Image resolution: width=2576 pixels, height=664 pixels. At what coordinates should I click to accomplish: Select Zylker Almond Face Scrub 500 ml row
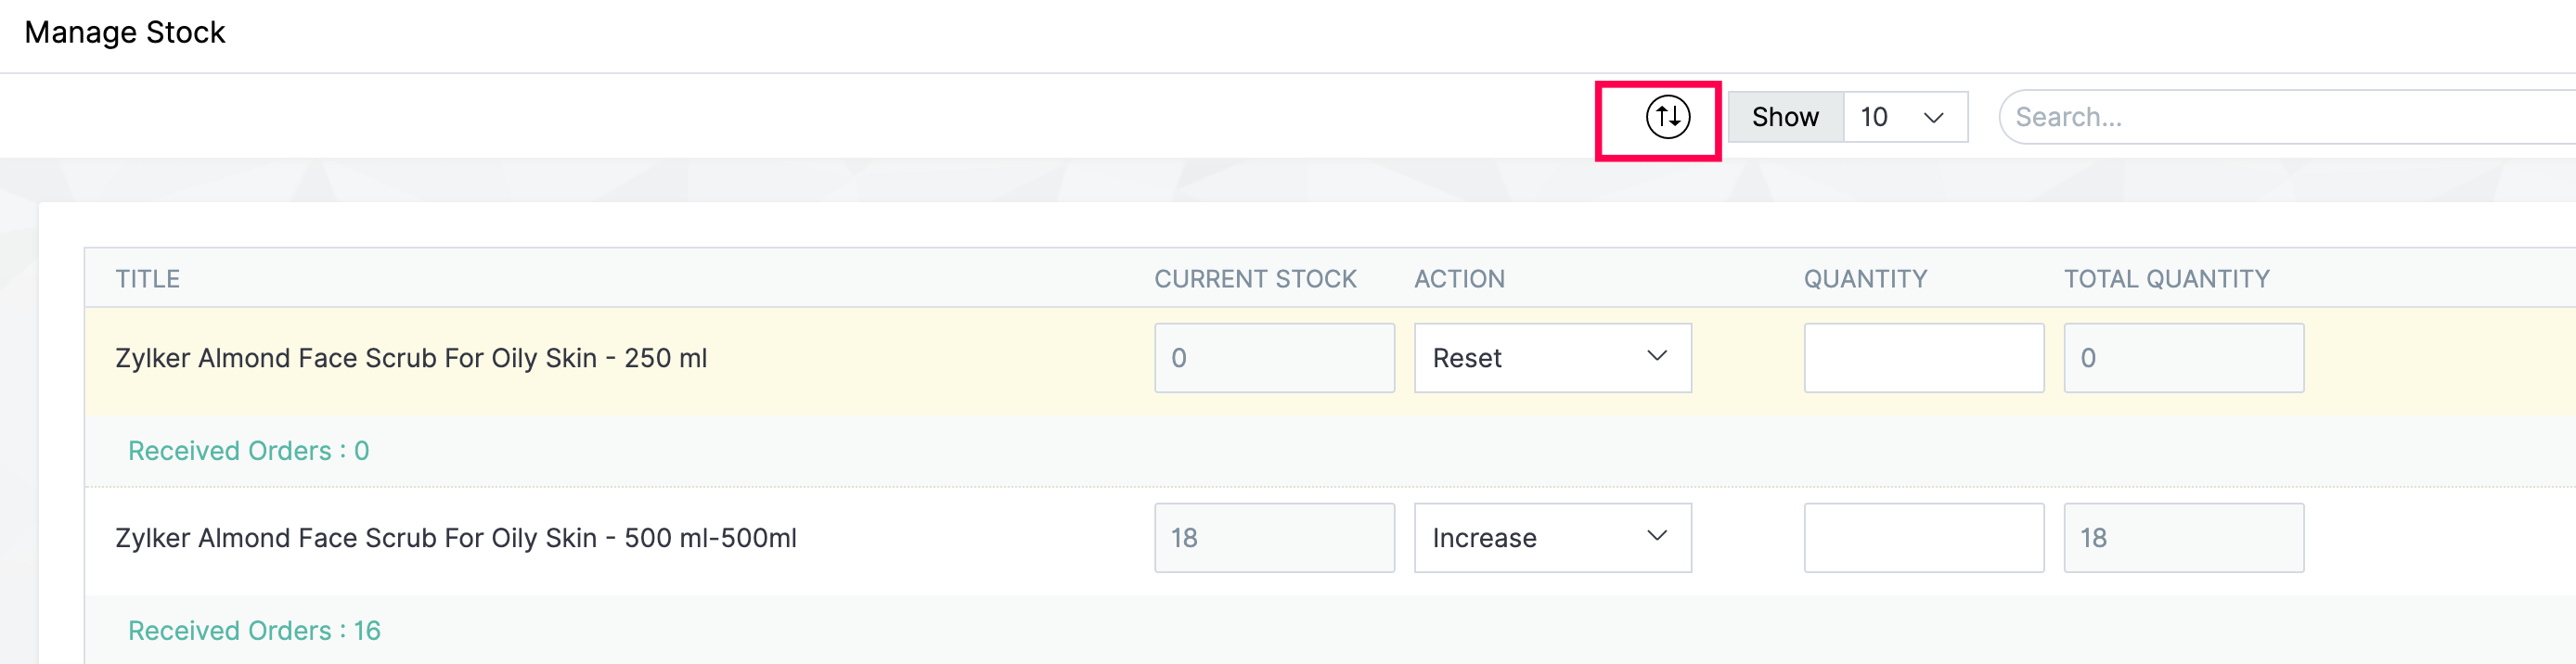click(455, 538)
